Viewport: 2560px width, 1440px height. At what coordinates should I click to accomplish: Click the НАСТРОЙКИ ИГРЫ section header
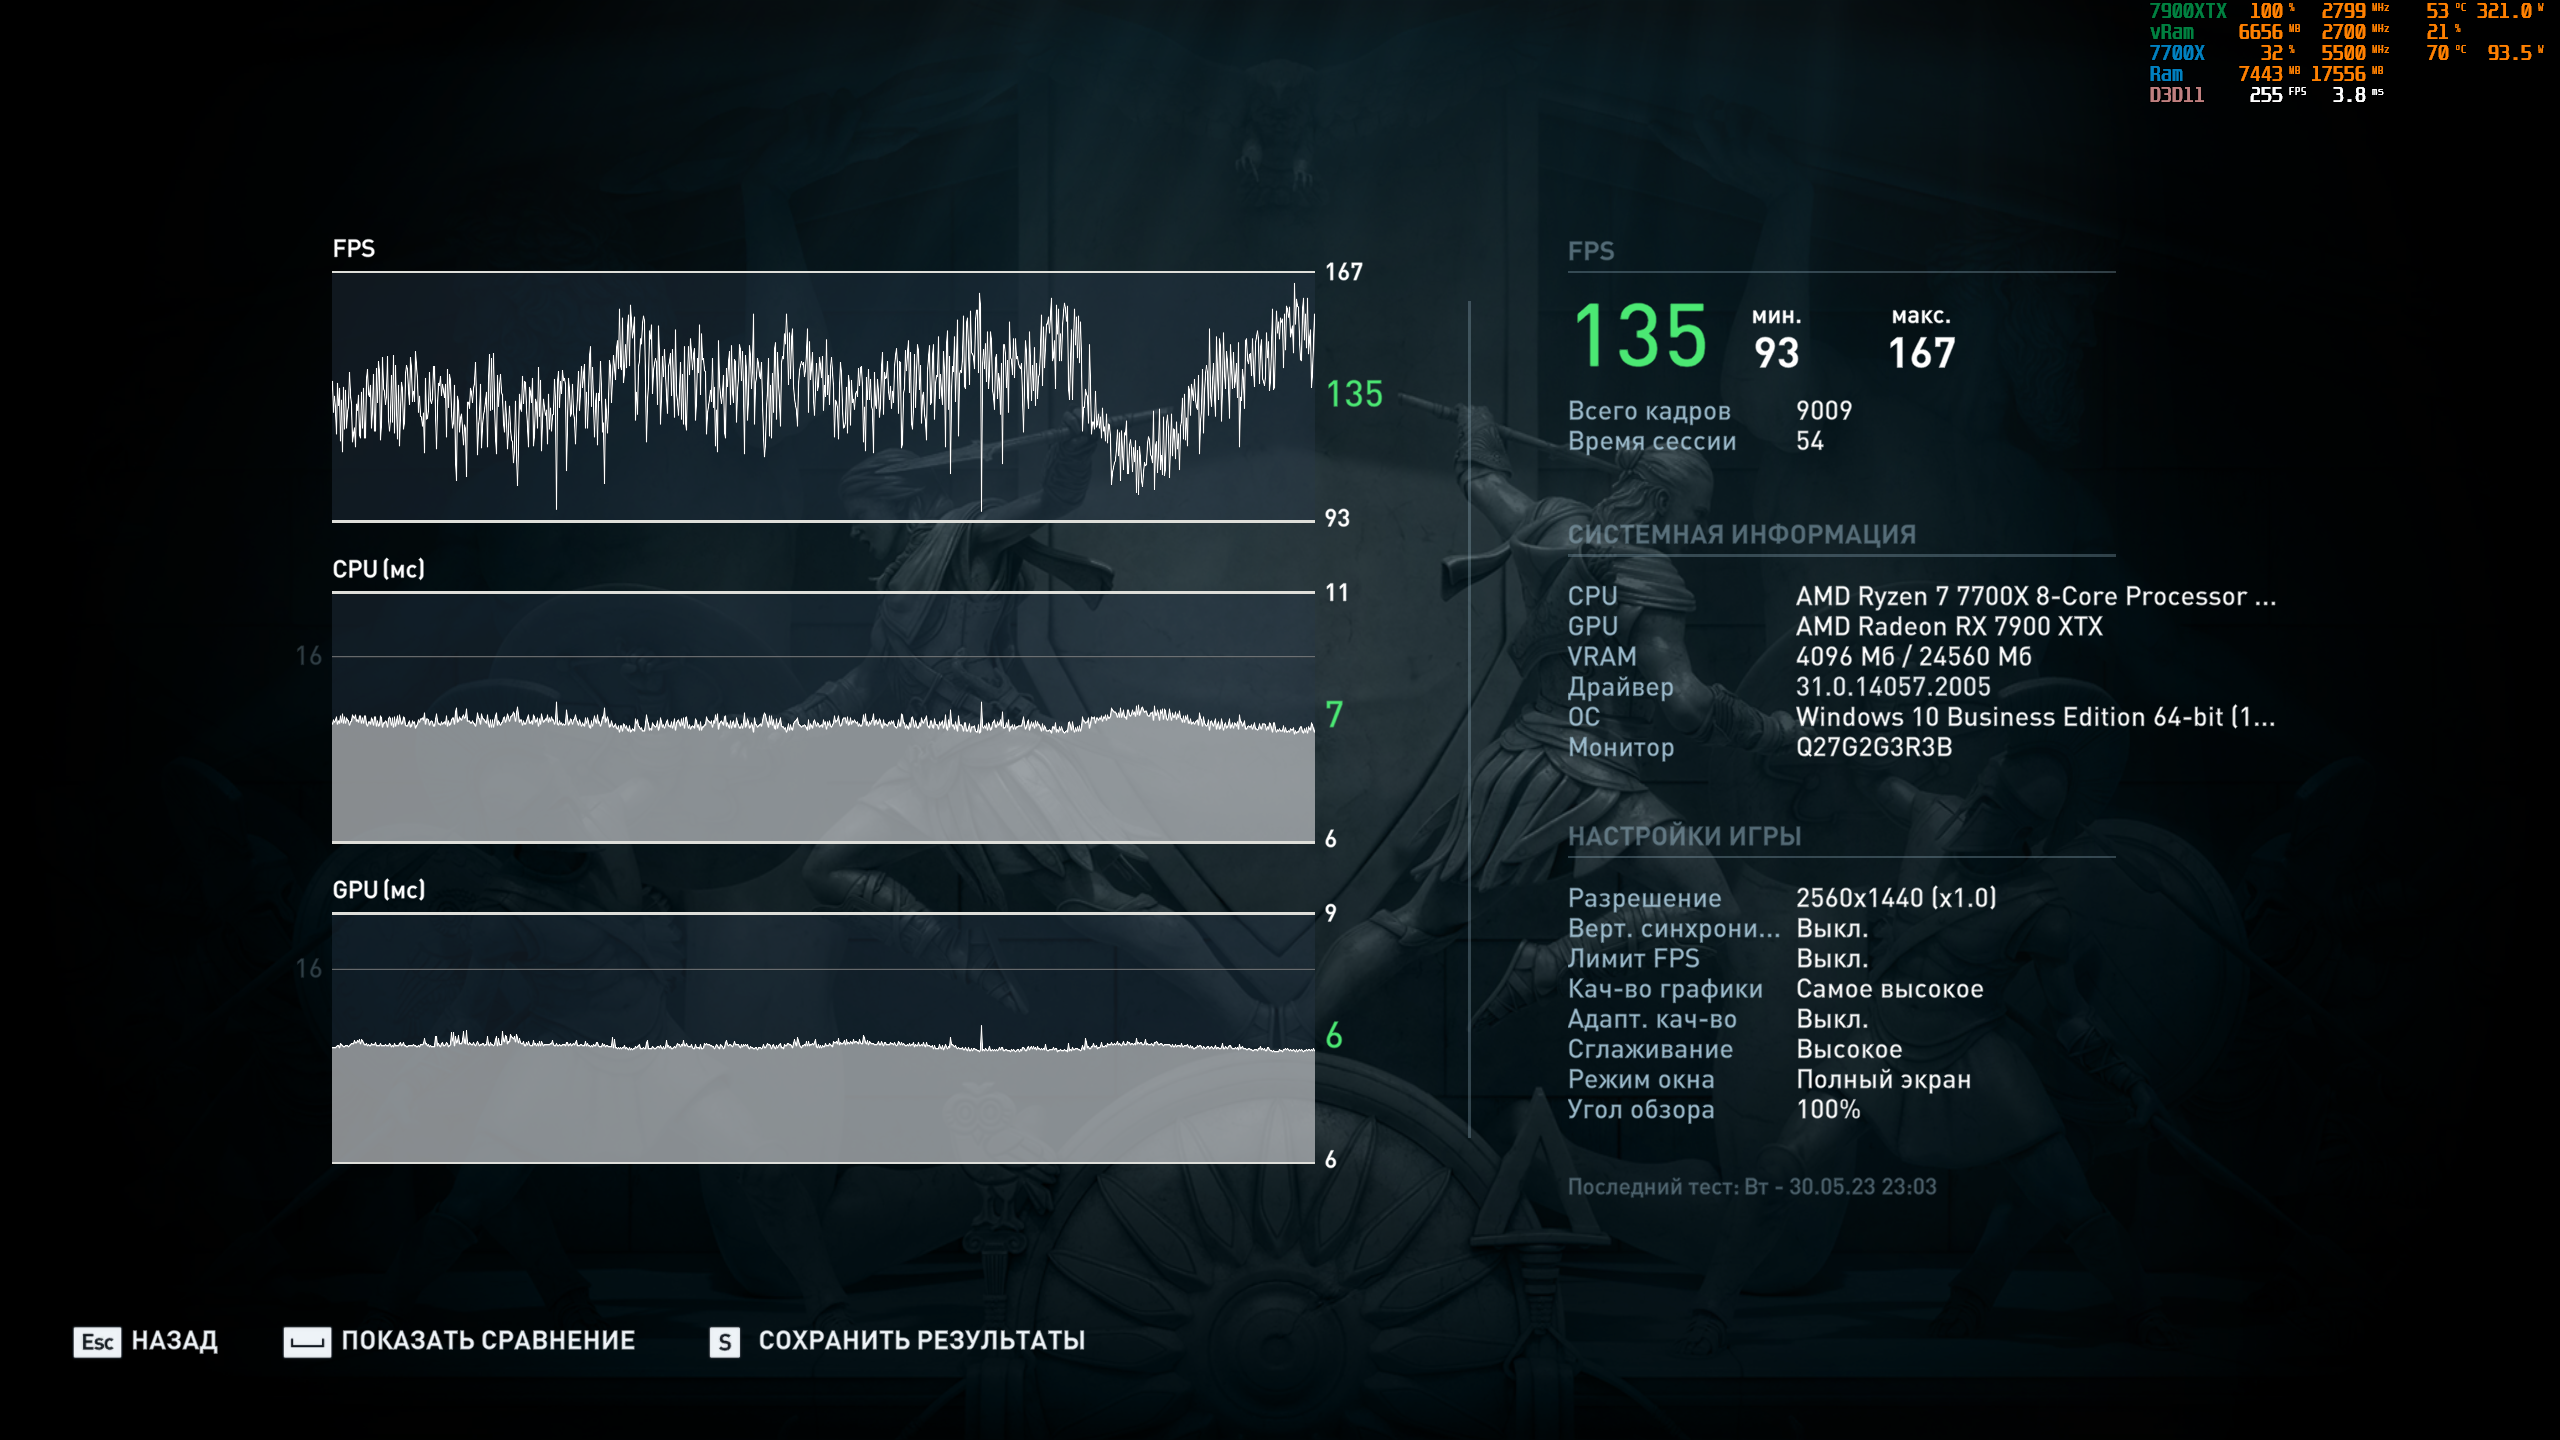pos(1684,836)
